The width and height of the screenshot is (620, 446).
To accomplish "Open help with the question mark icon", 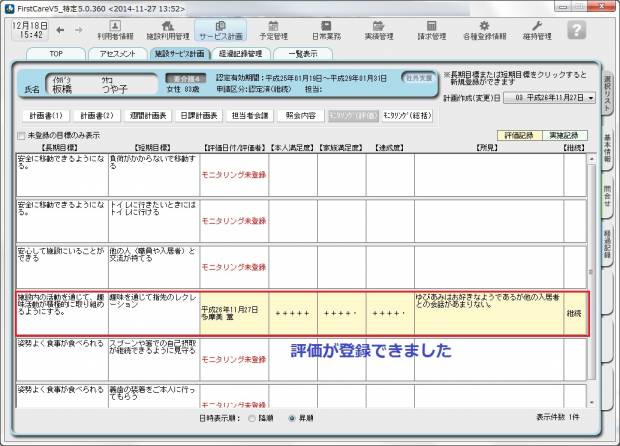I will pos(578,29).
